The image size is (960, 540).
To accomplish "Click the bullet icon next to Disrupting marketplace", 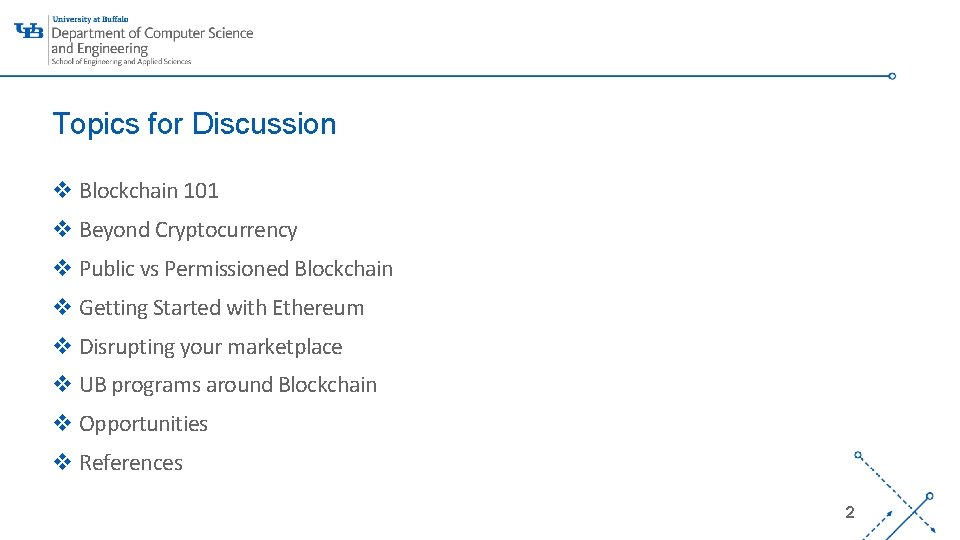I will coord(62,346).
